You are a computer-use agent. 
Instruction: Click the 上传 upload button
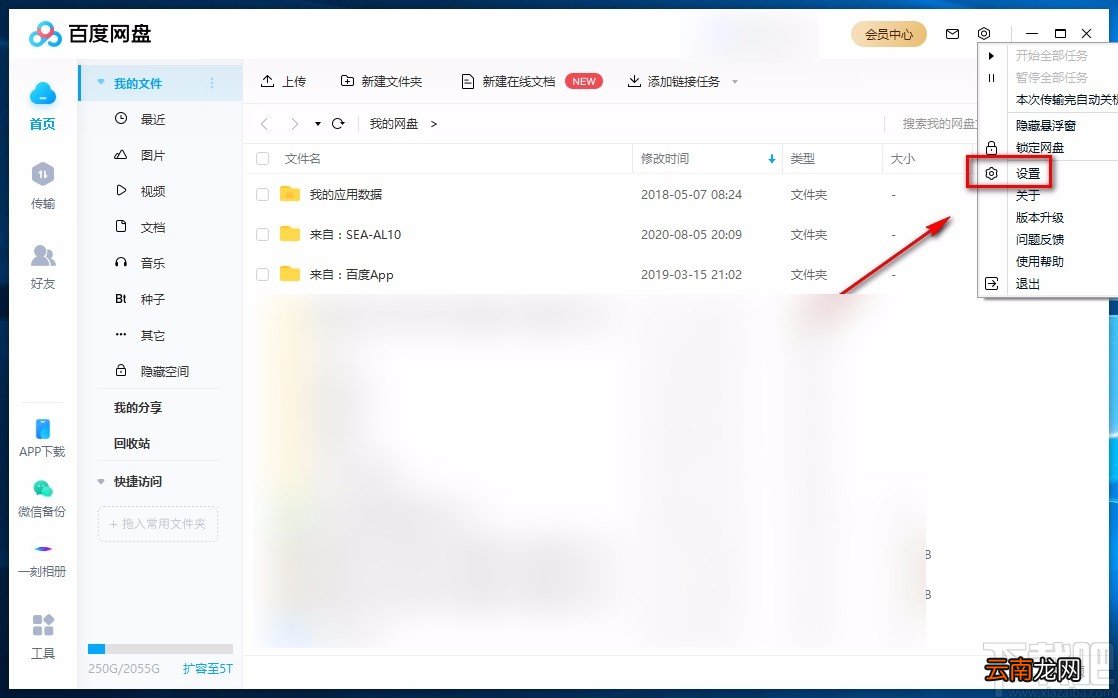[x=283, y=81]
